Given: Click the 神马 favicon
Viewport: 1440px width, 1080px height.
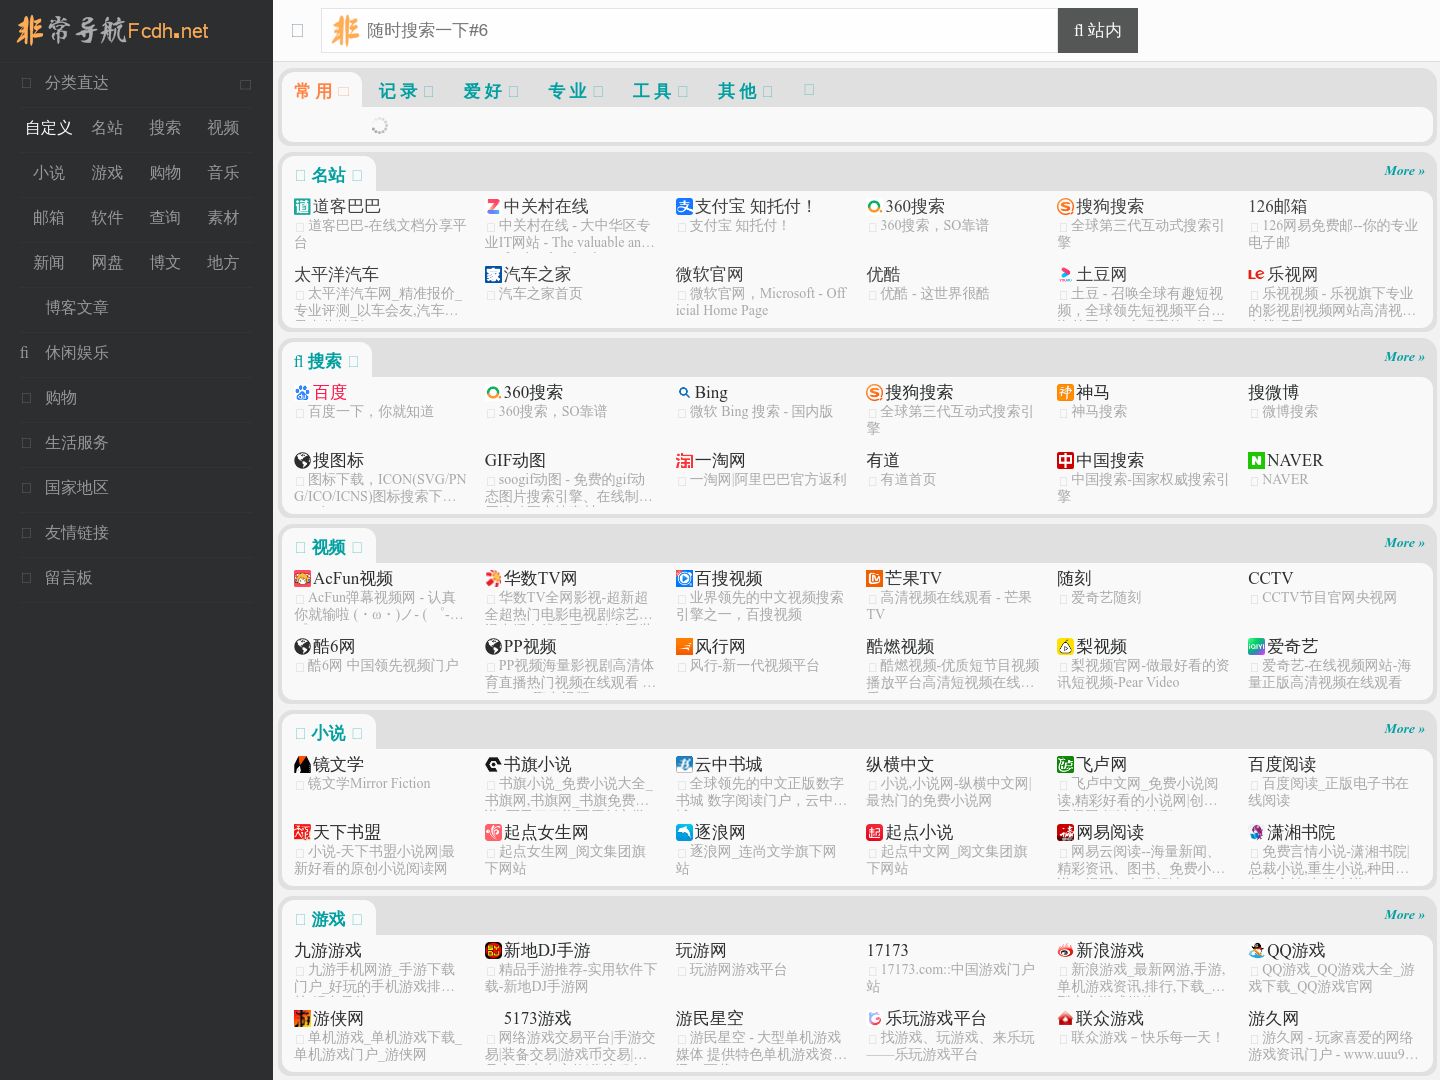Looking at the screenshot, I should click(1065, 393).
